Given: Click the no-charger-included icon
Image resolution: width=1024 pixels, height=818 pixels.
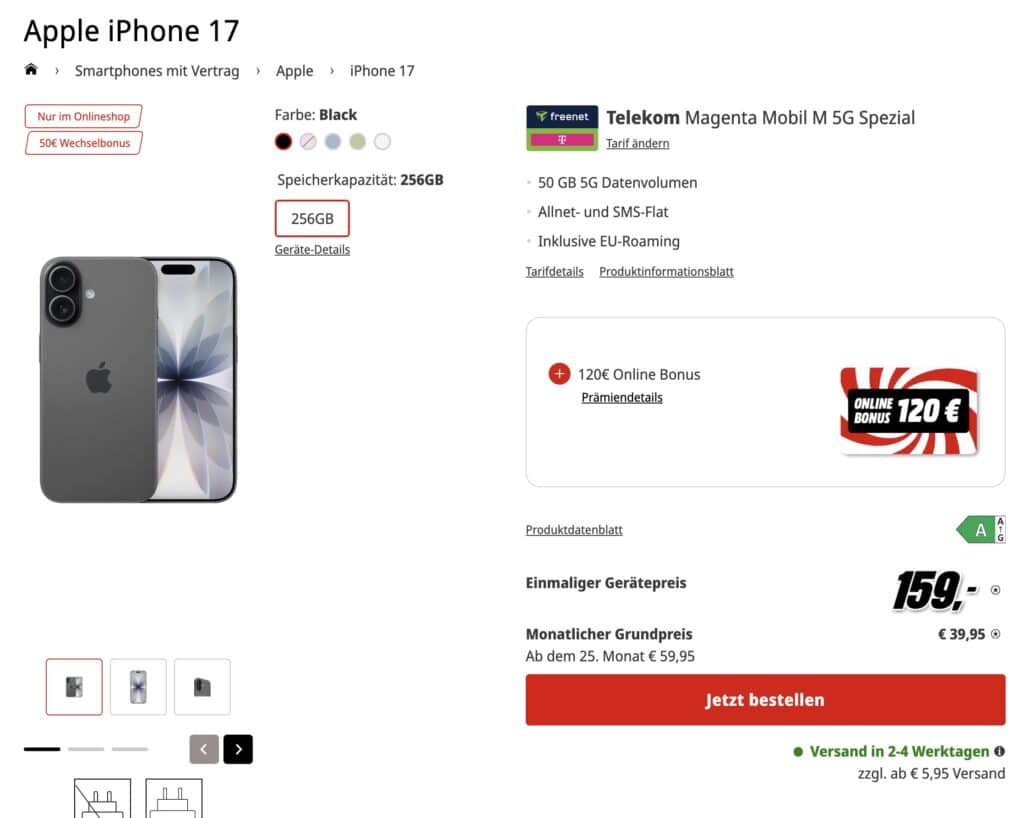Looking at the screenshot, I should (x=103, y=798).
